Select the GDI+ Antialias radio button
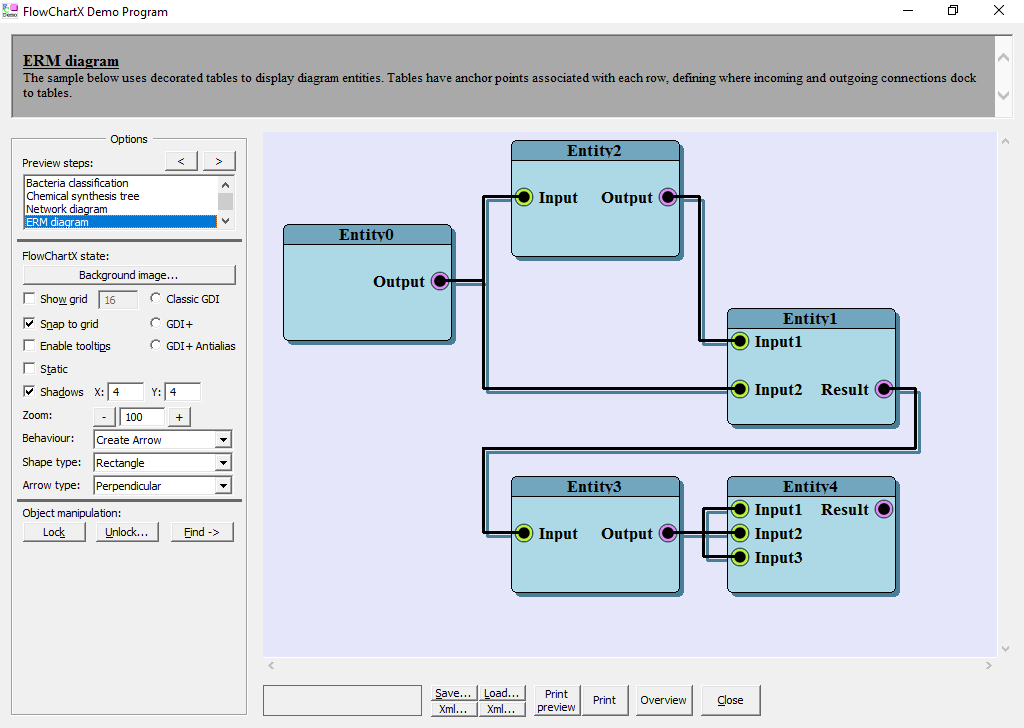Screen dimensions: 1024x728 point(156,346)
